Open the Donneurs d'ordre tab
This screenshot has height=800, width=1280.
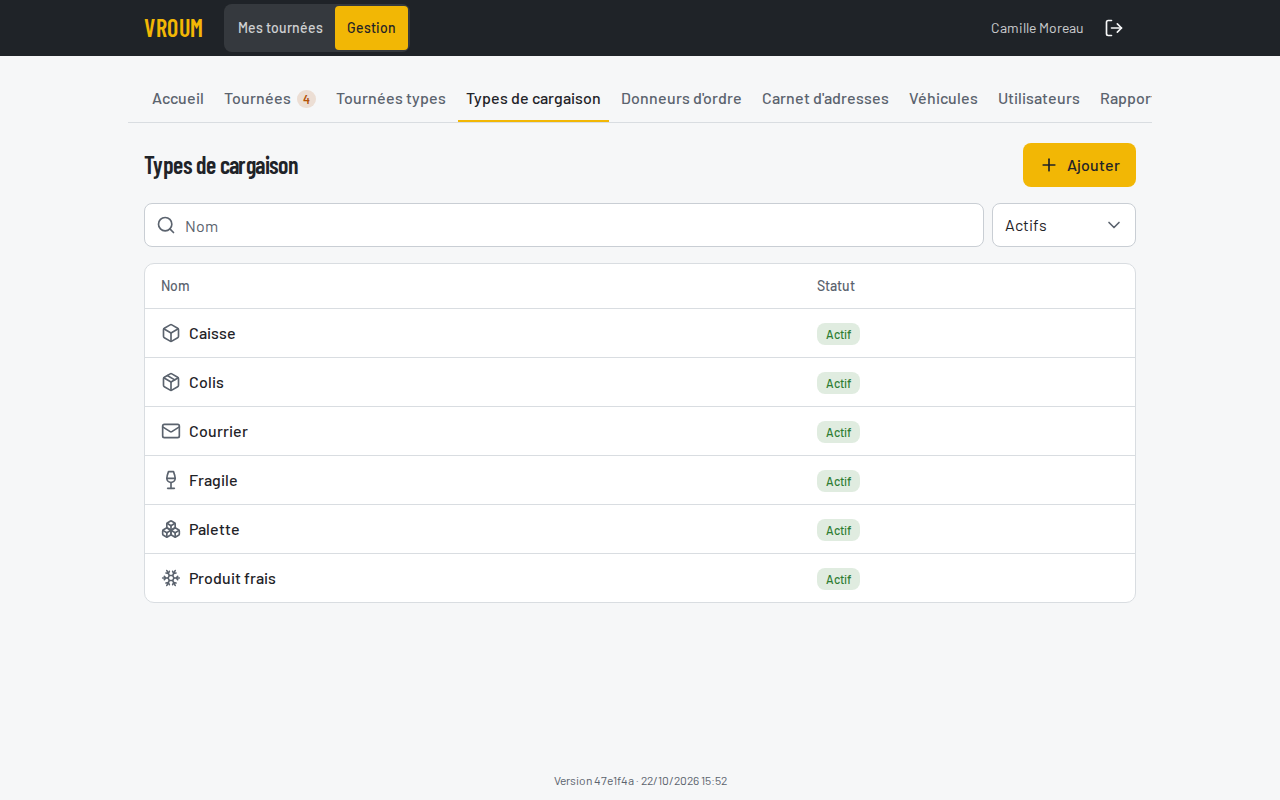click(681, 99)
